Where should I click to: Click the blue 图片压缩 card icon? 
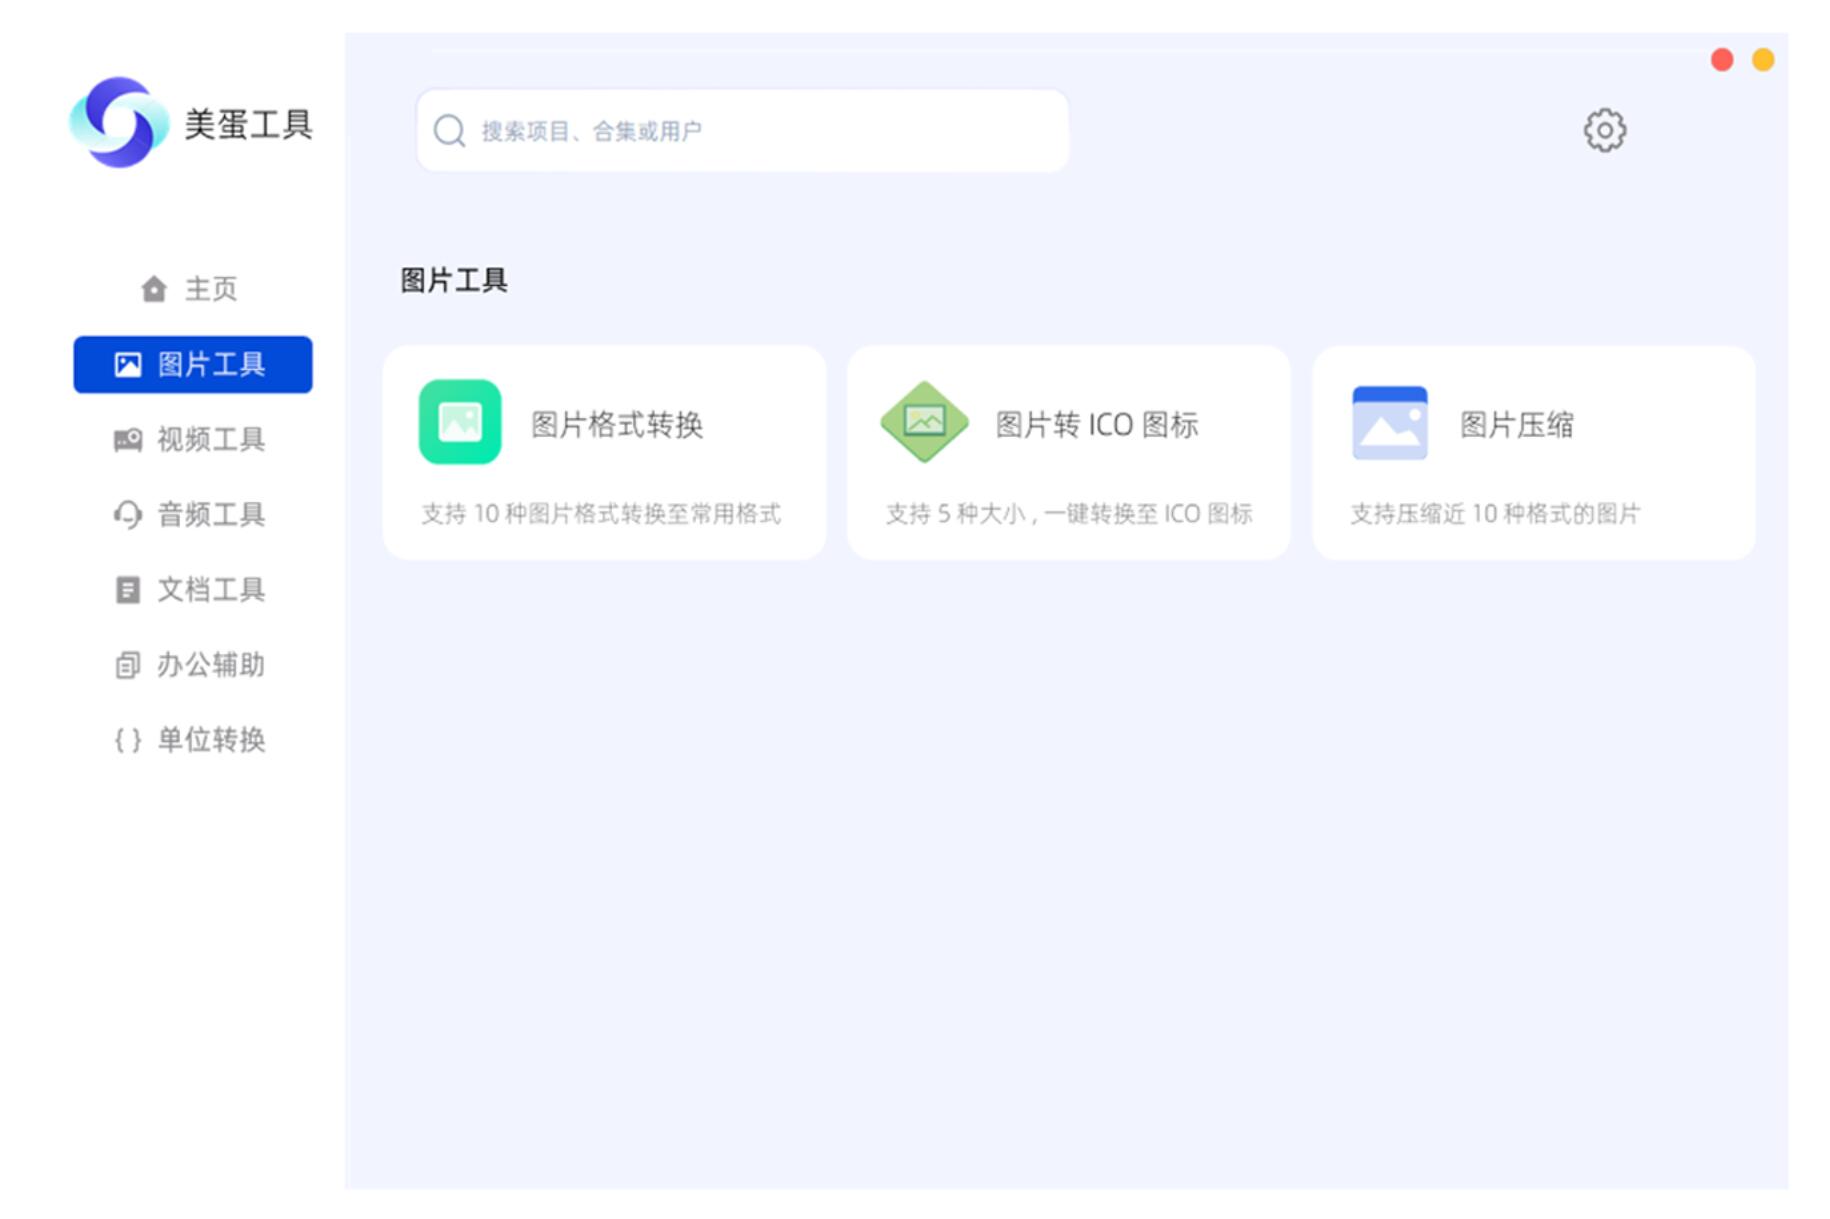pyautogui.click(x=1389, y=423)
